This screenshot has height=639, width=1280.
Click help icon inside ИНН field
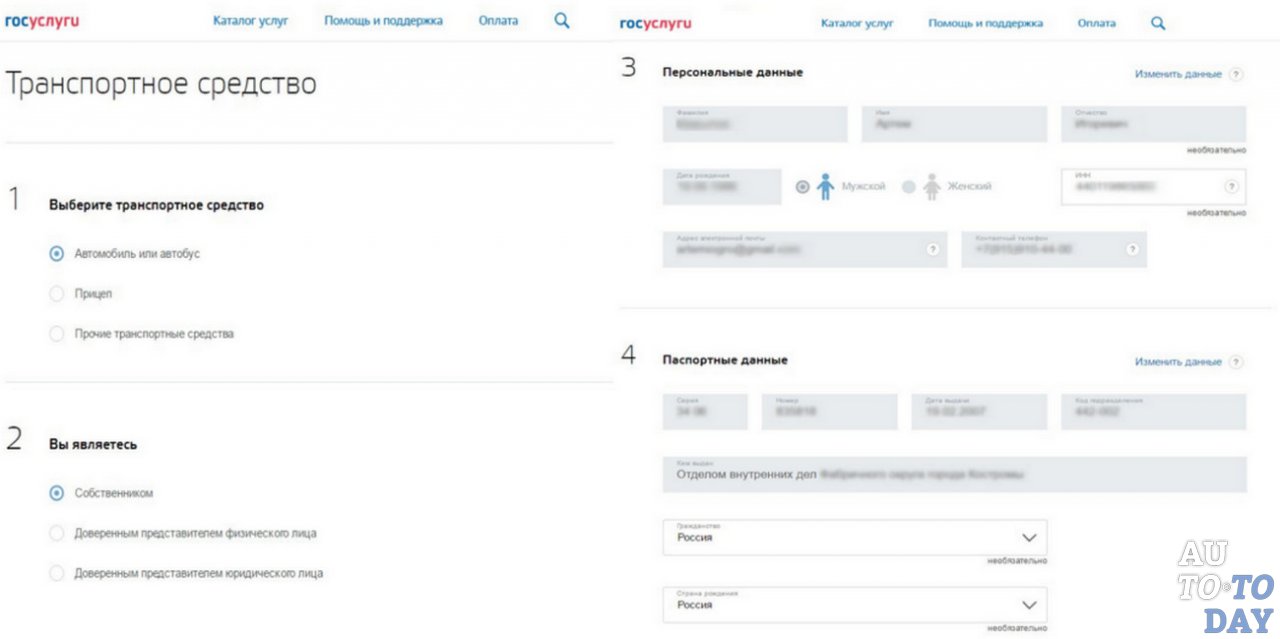point(1230,187)
